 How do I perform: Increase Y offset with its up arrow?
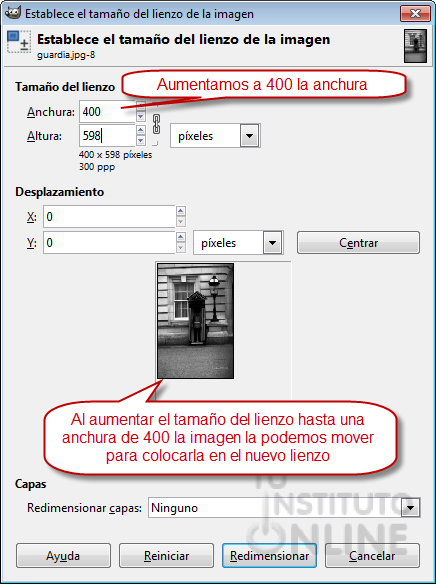[x=181, y=237]
